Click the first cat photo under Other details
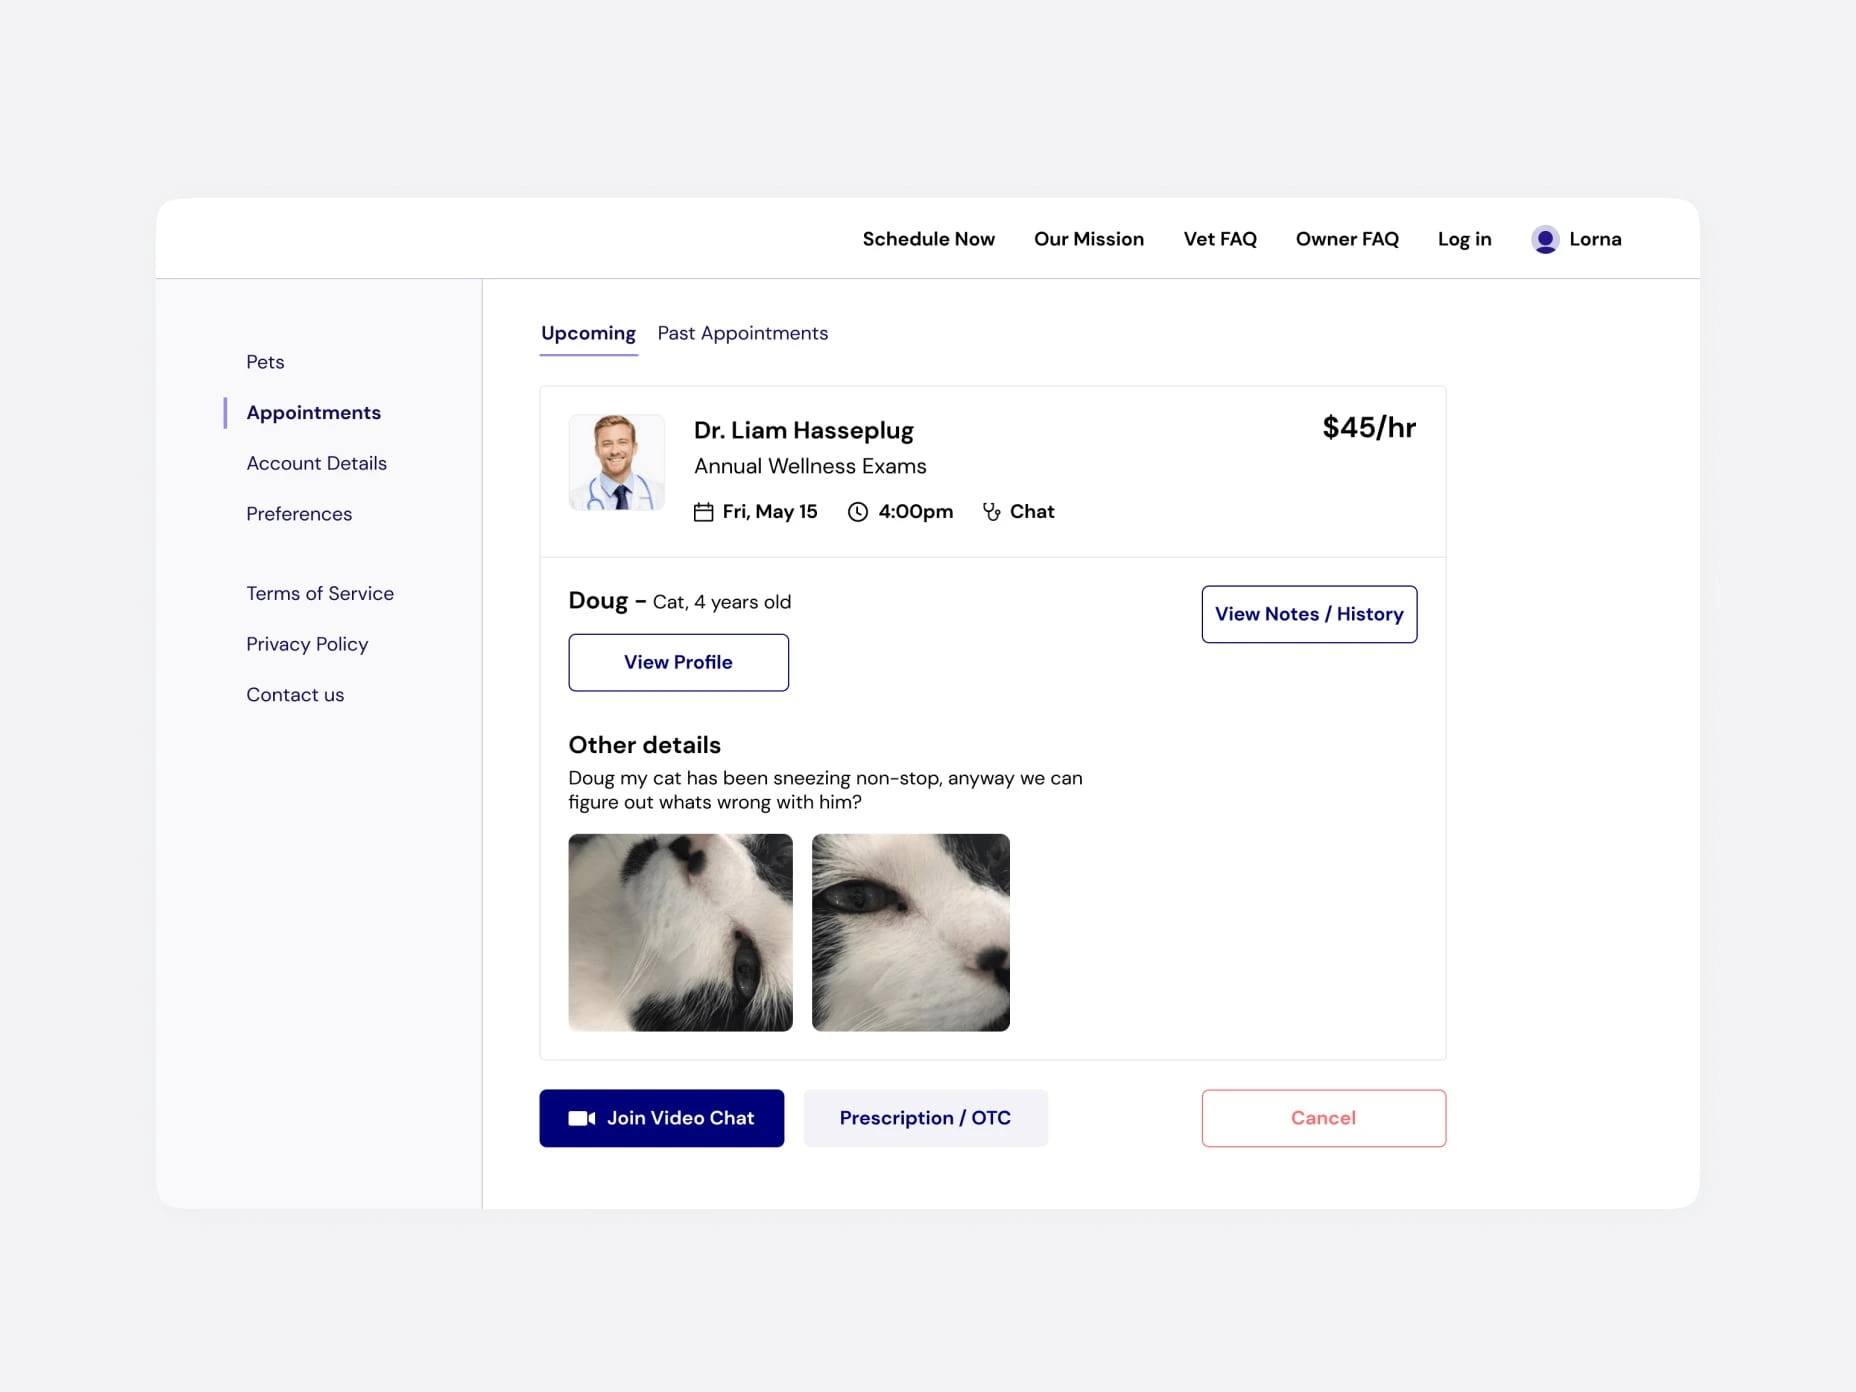The height and width of the screenshot is (1392, 1856). [679, 932]
